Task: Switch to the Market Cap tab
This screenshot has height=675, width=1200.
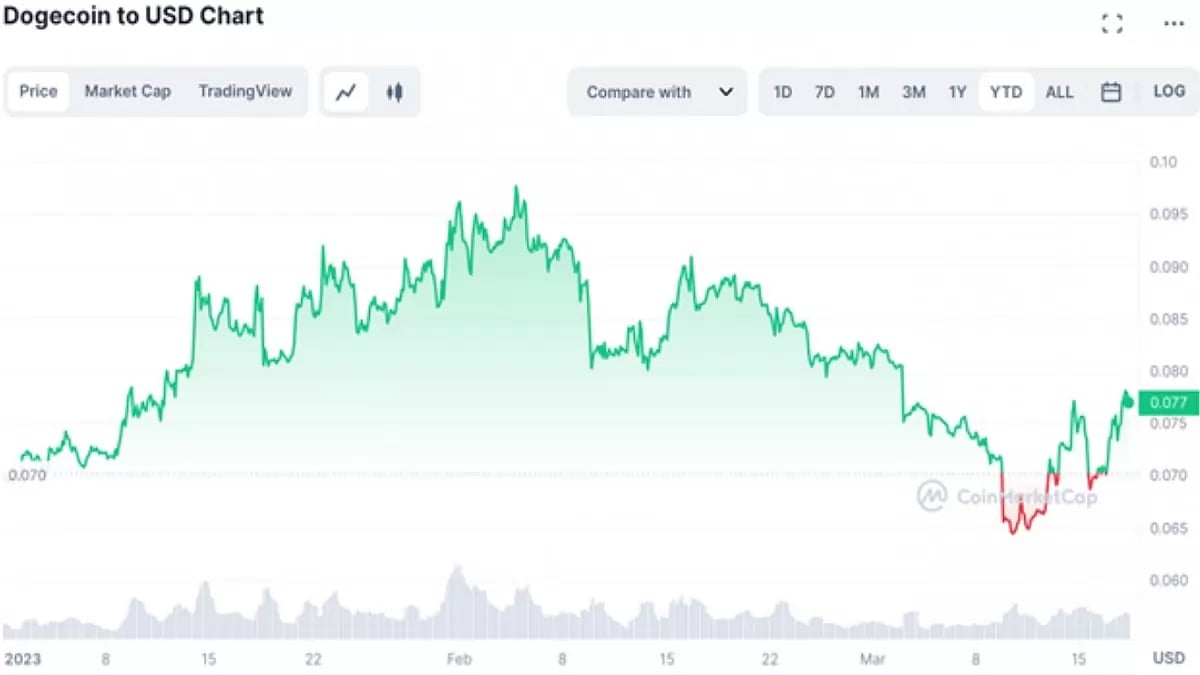Action: 128,91
